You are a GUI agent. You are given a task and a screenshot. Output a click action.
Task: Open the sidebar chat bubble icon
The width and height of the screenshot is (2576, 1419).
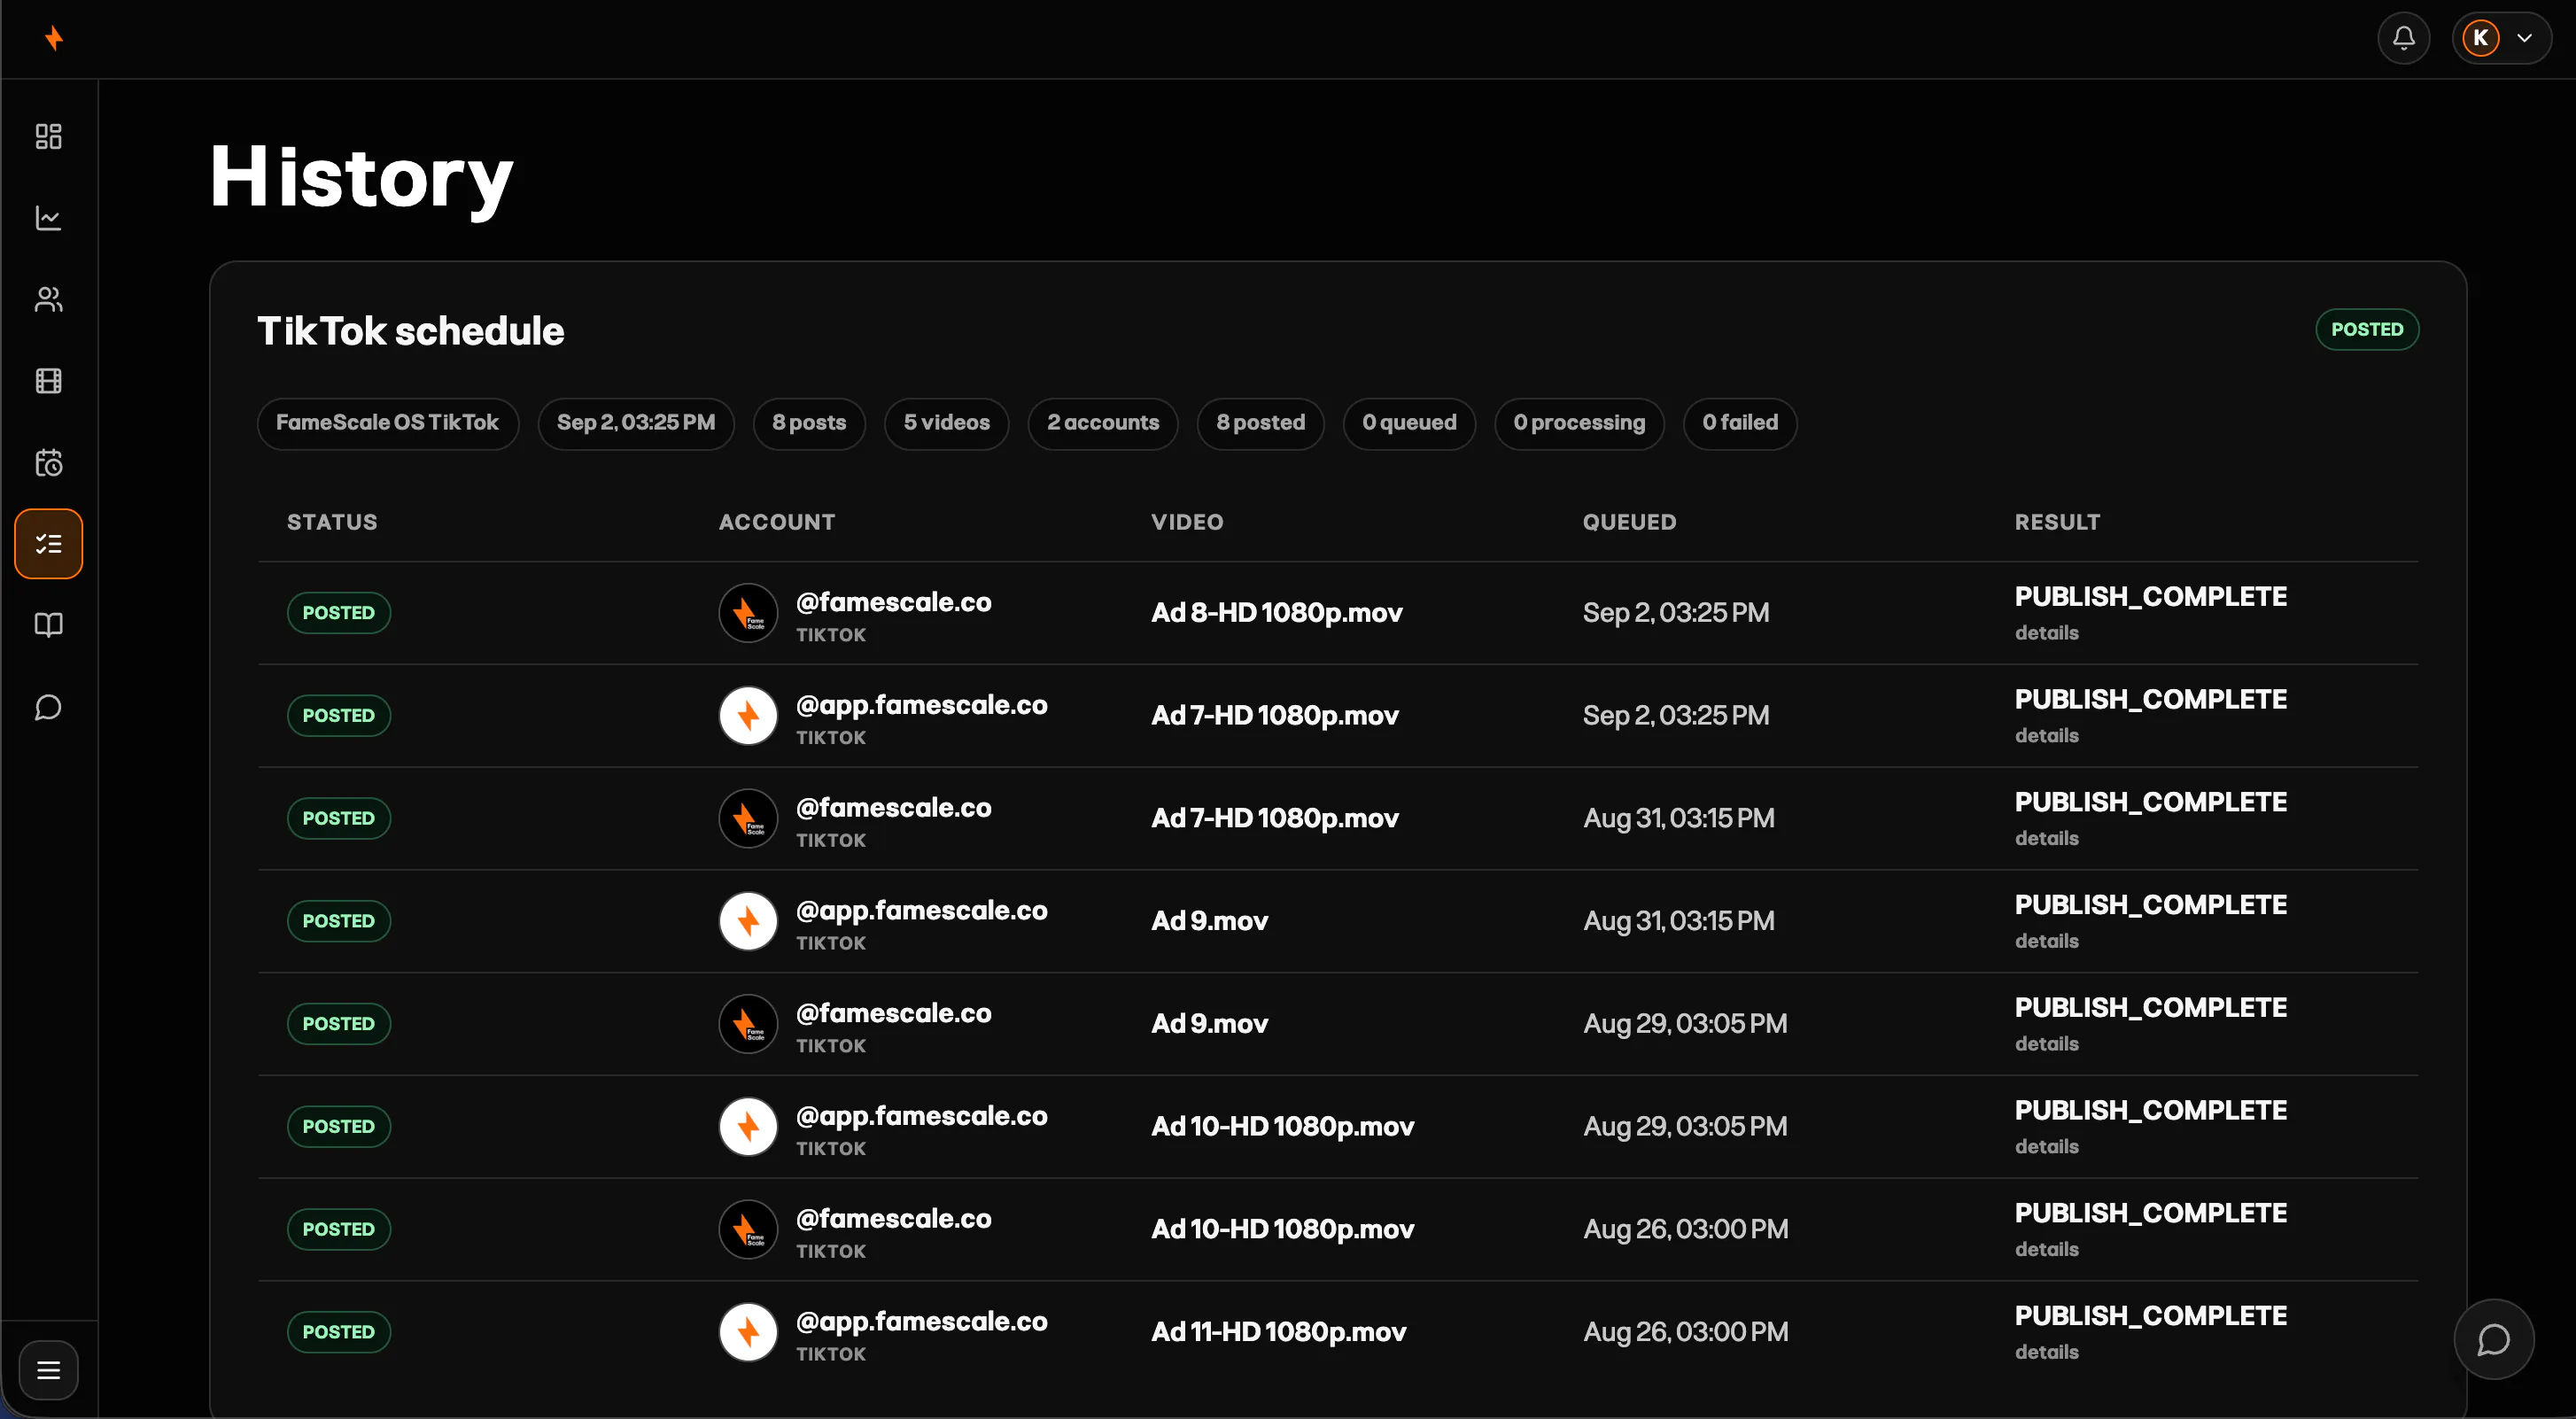pos(48,708)
